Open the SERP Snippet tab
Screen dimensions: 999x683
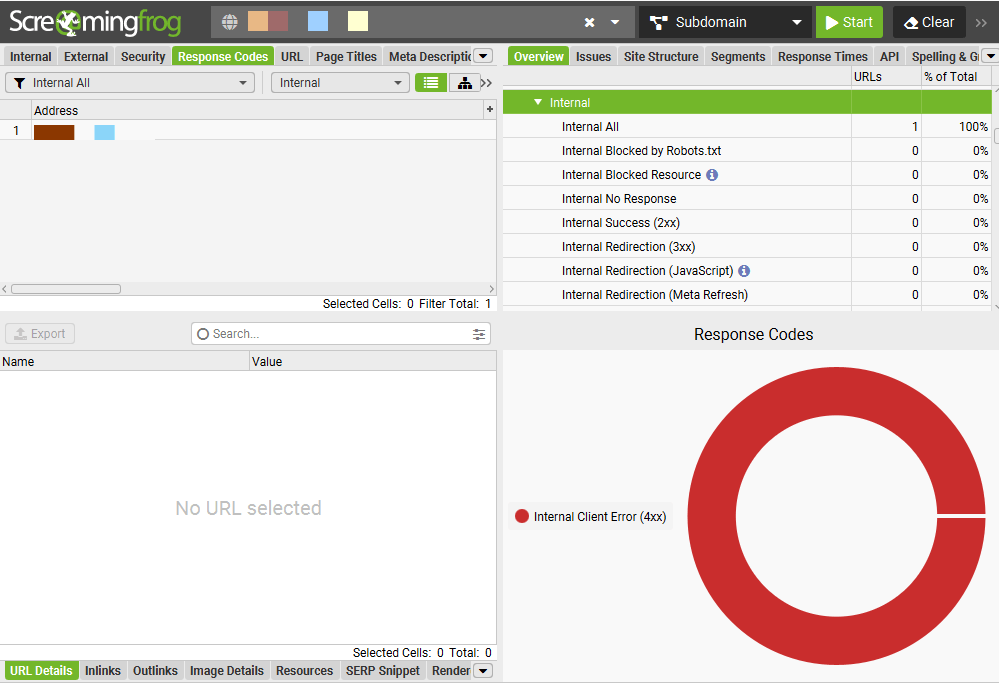(383, 671)
